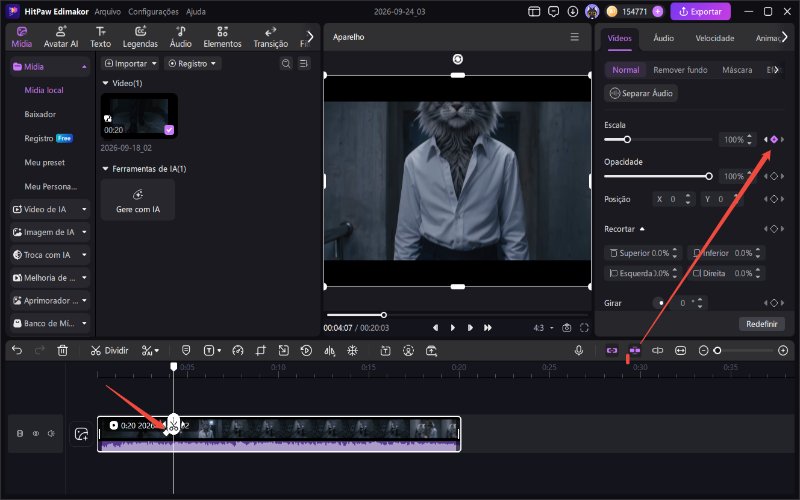Collapse the Ferramentas de IA(1) section
This screenshot has width=800, height=500.
[105, 168]
